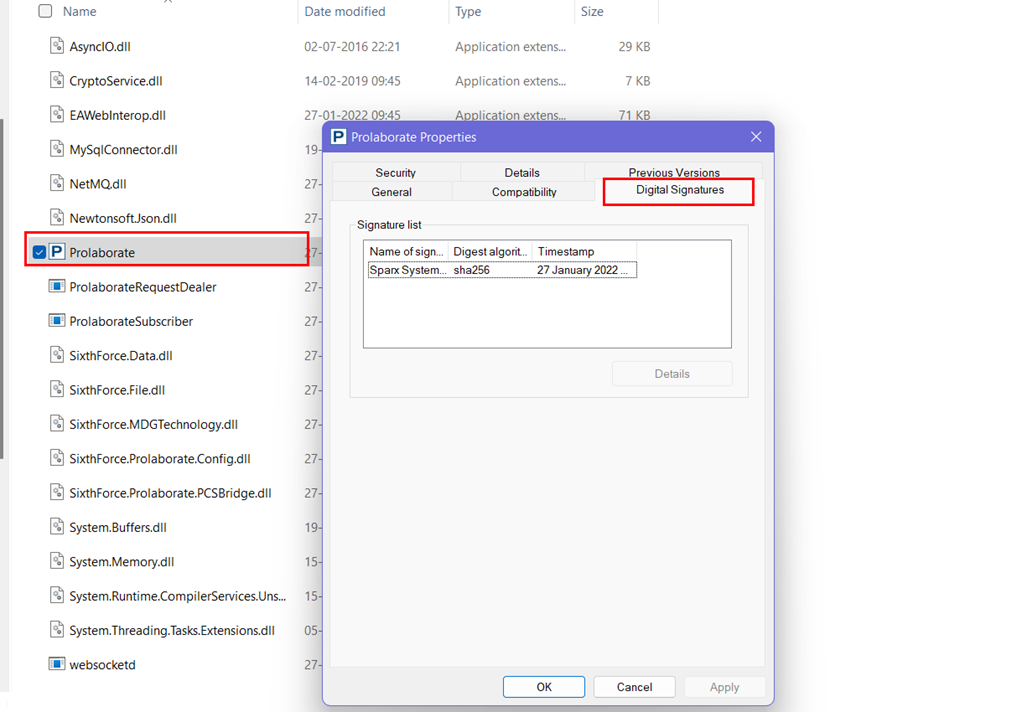Click OK in Prolaborate Properties
The image size is (1022, 712).
544,687
